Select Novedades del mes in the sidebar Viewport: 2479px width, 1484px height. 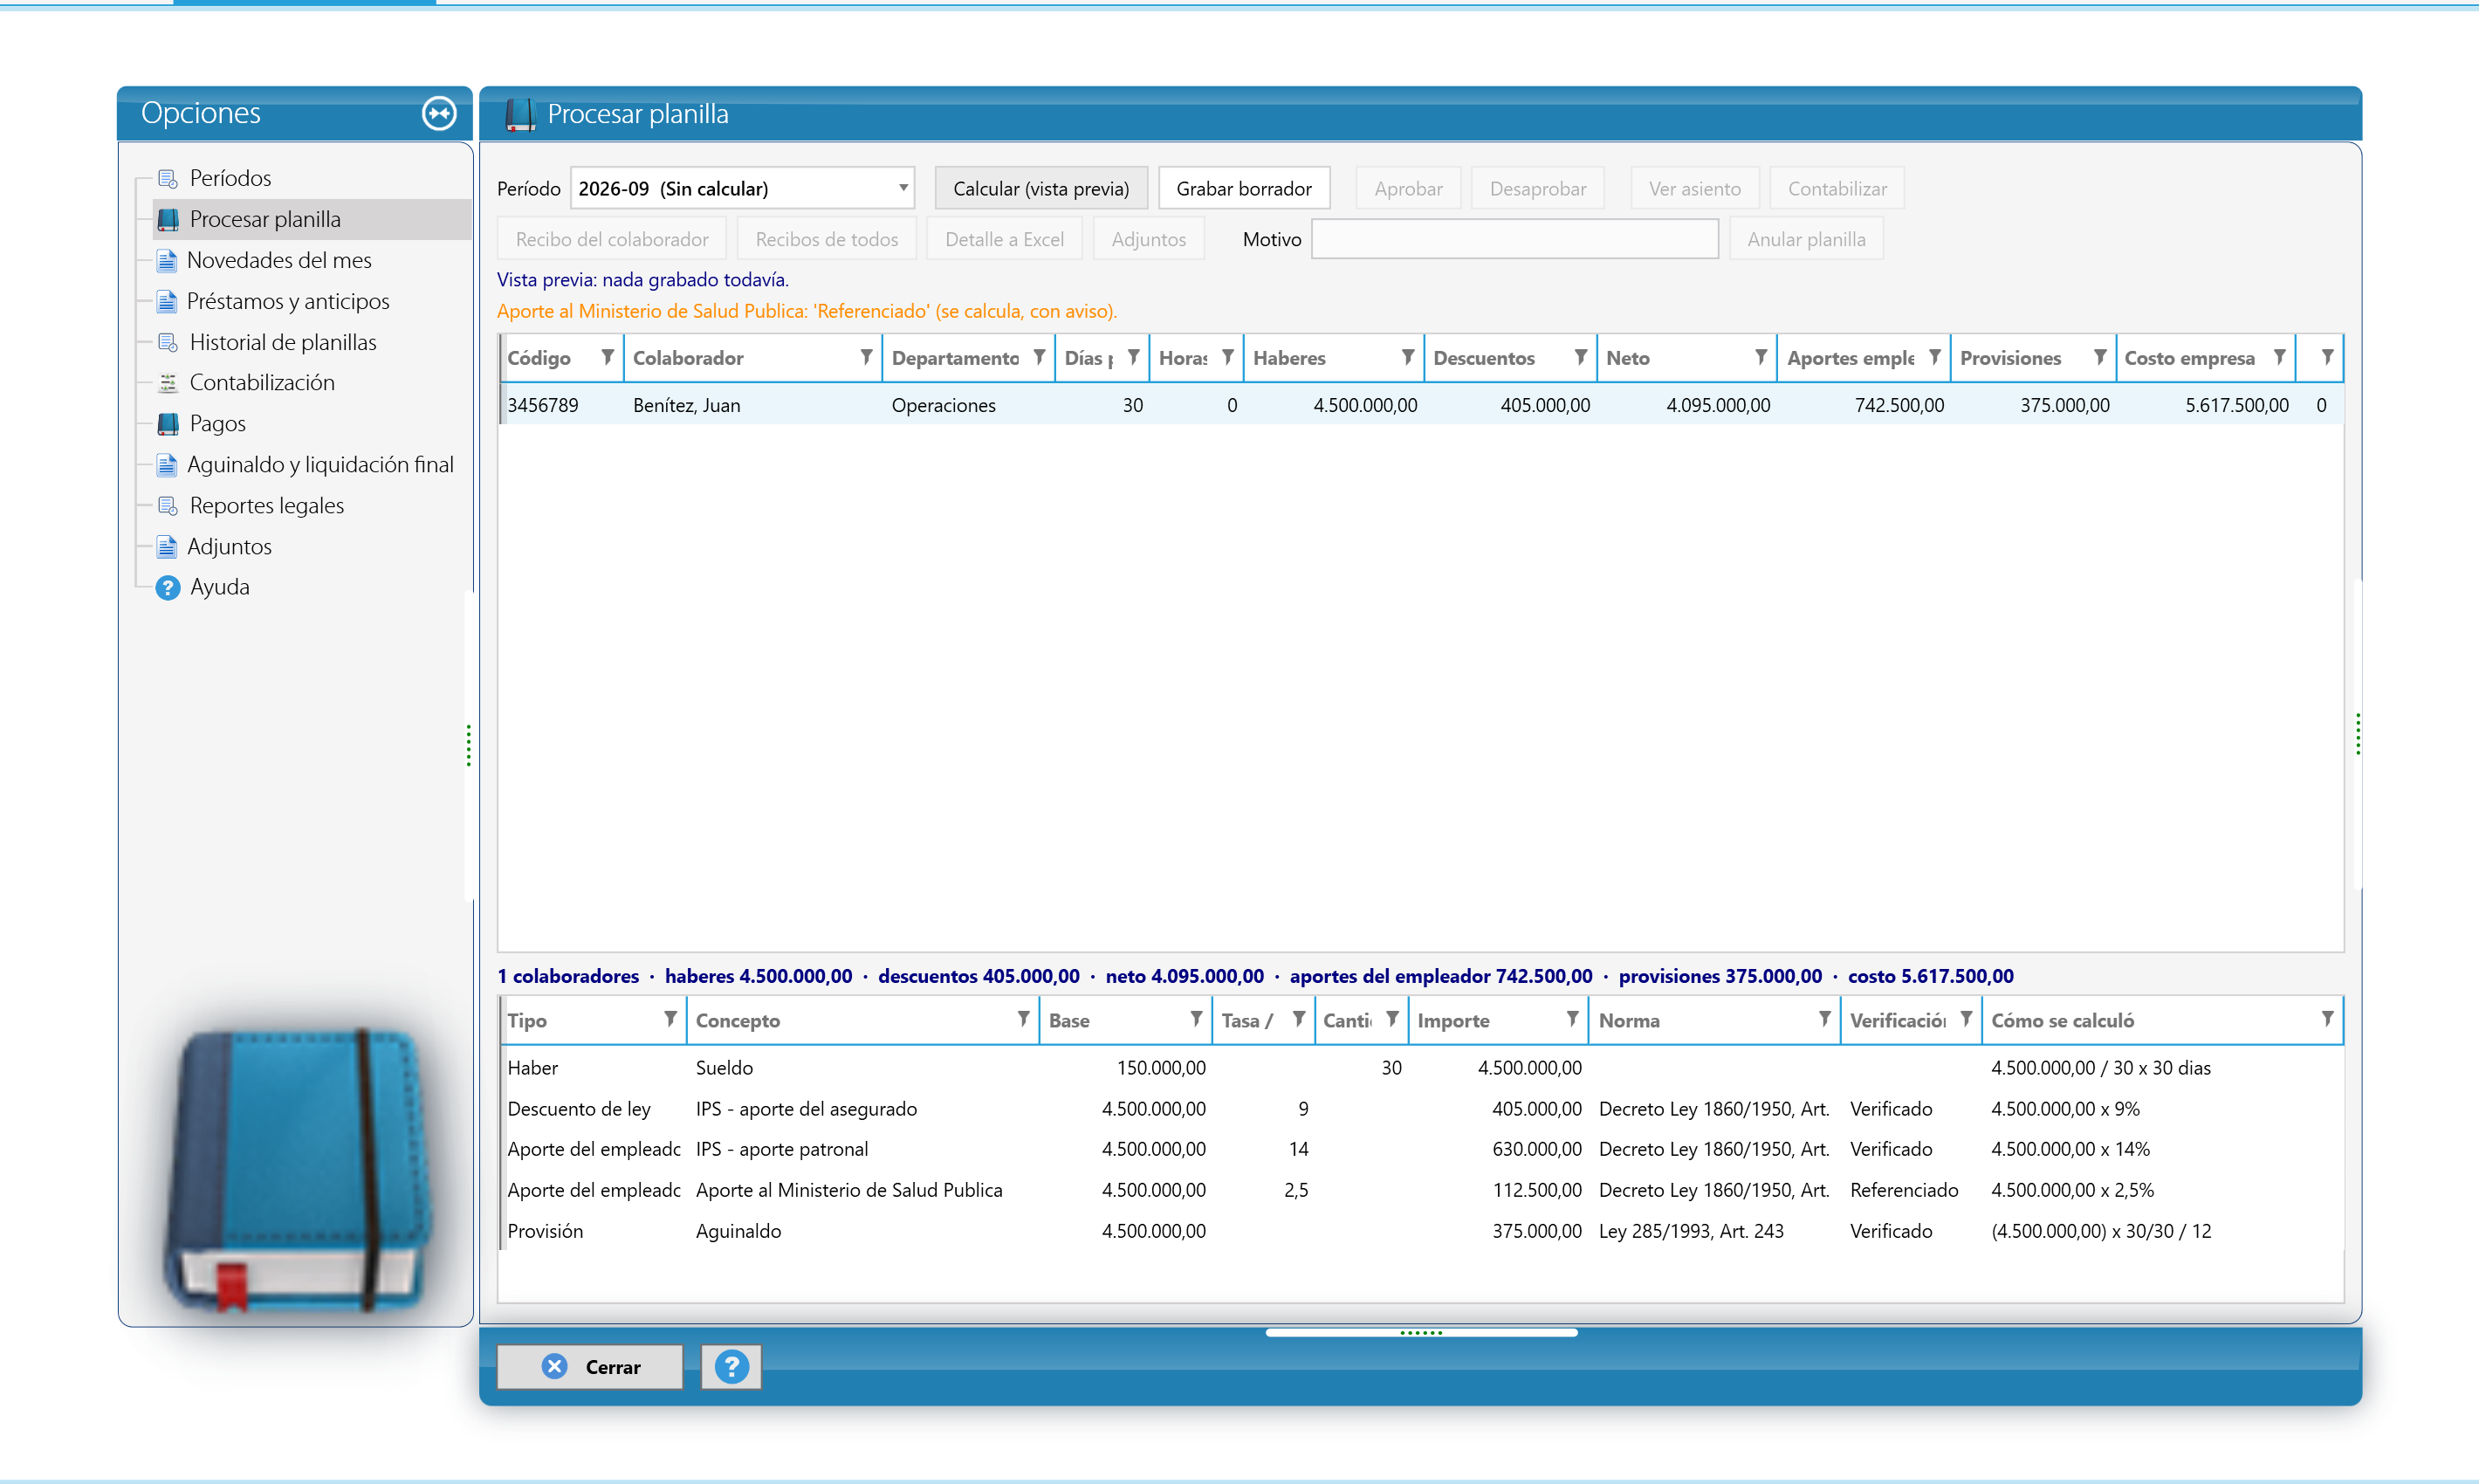click(x=279, y=260)
